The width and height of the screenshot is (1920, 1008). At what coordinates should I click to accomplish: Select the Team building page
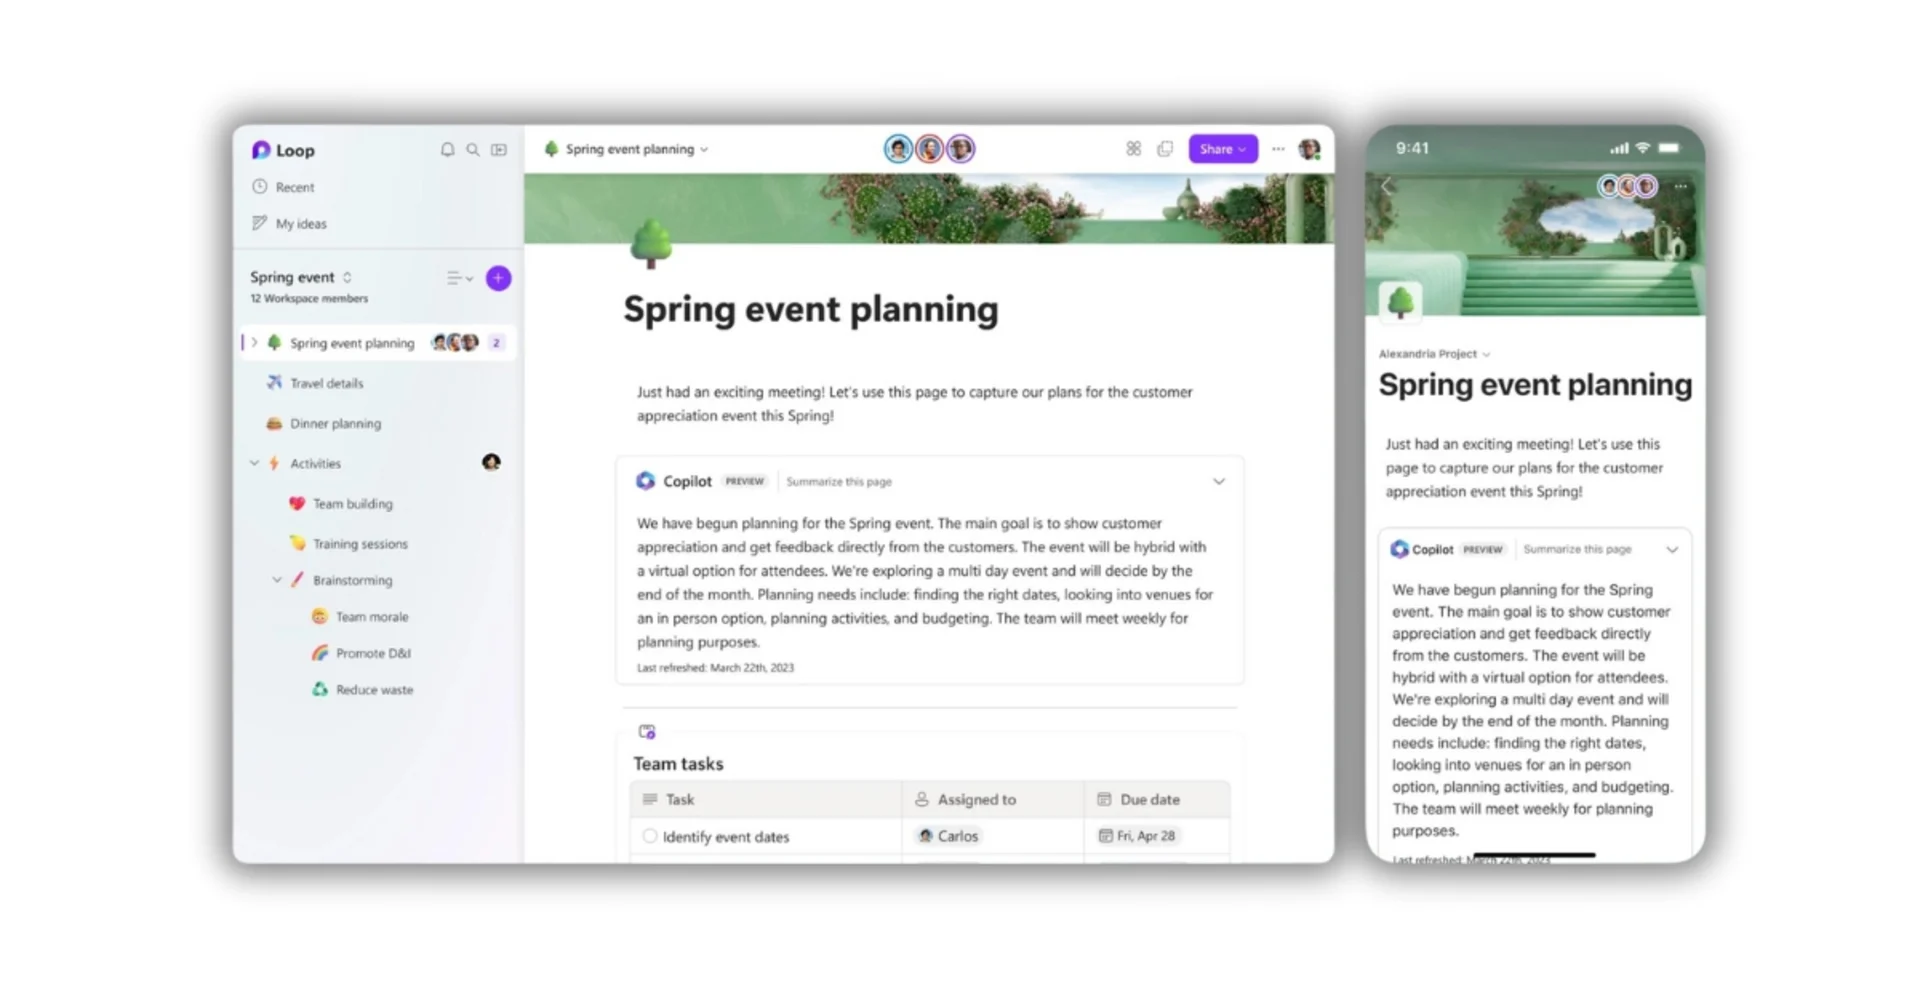[x=352, y=503]
